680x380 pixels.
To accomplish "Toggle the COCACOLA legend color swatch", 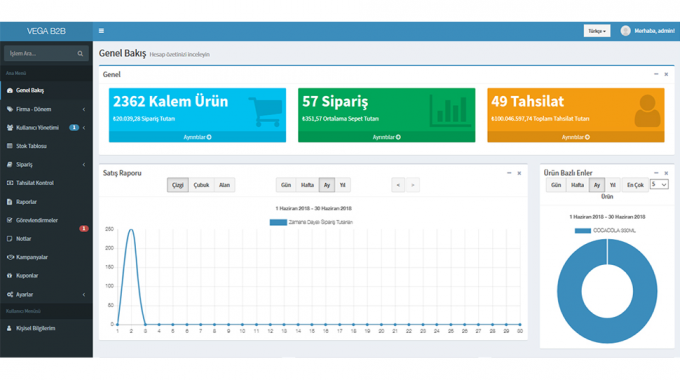I will pyautogui.click(x=582, y=230).
